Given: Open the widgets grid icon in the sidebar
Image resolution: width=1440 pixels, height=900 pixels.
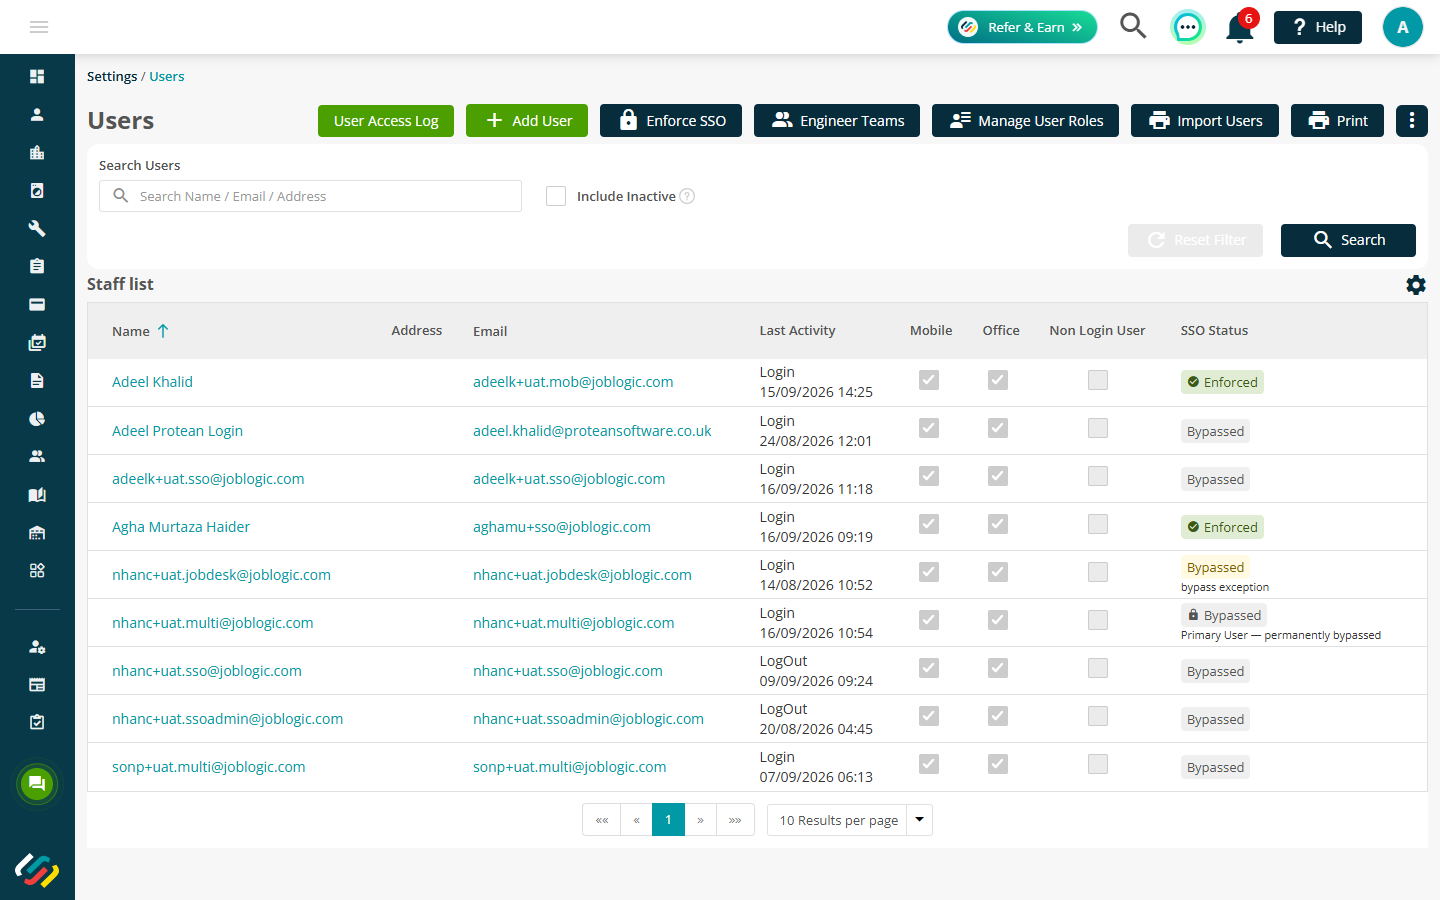Looking at the screenshot, I should point(37,570).
